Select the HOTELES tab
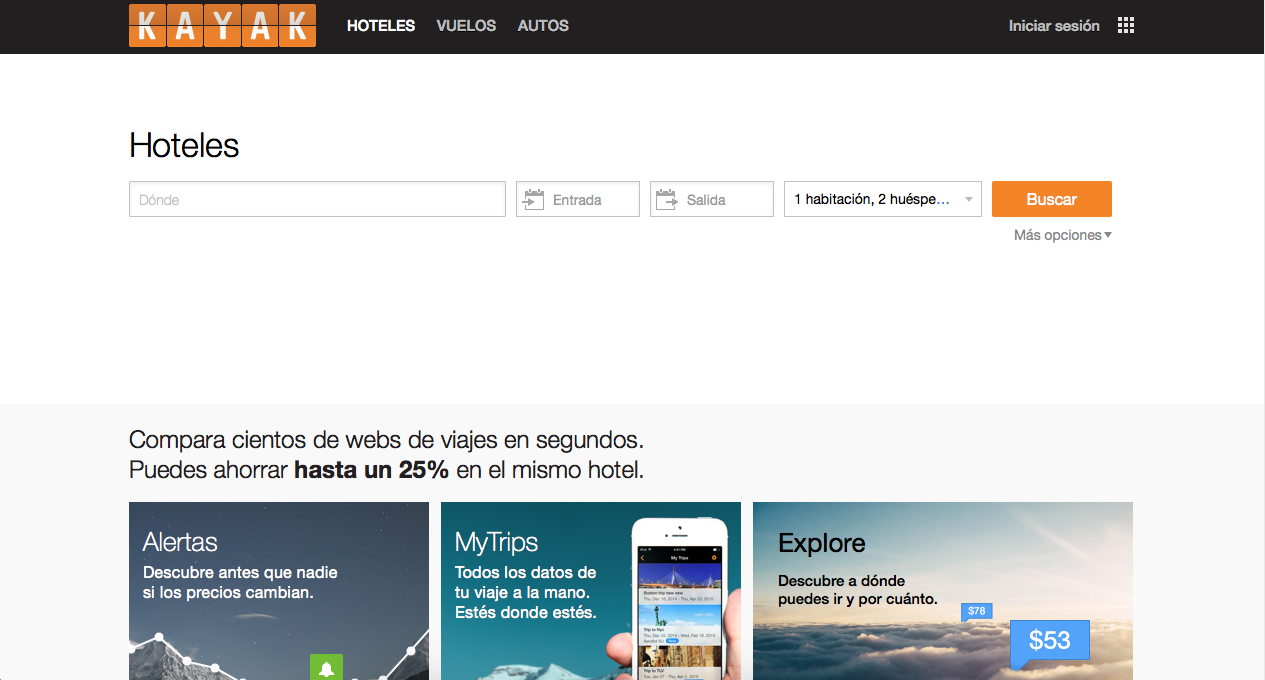Image resolution: width=1265 pixels, height=680 pixels. tap(381, 26)
